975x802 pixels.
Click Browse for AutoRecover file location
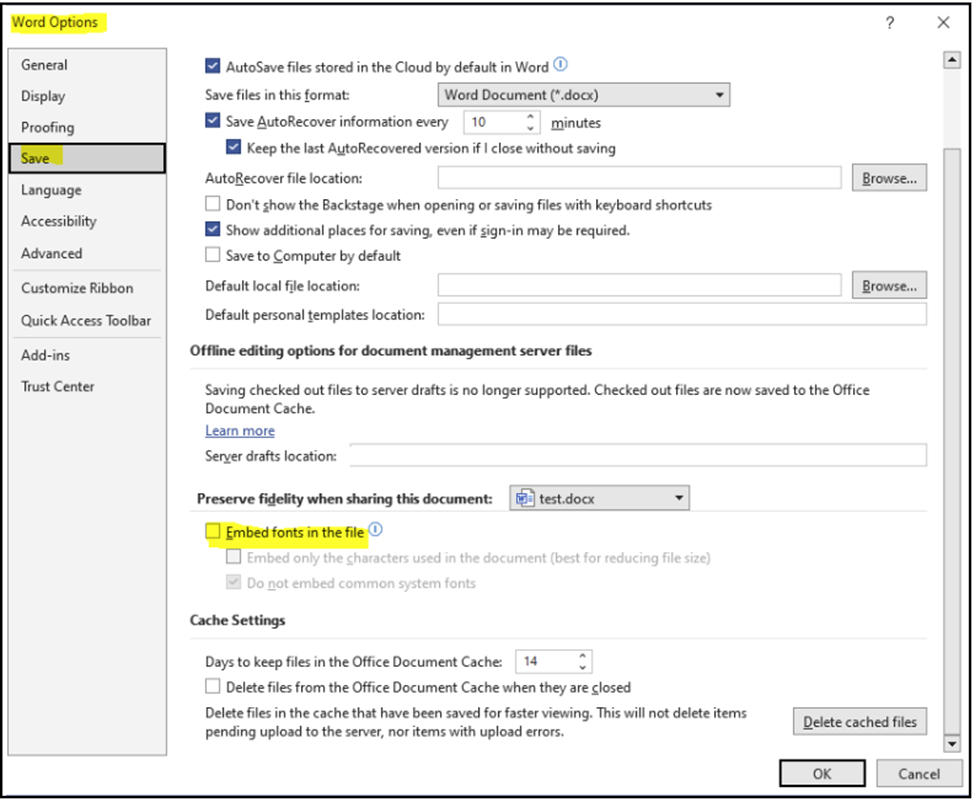click(x=889, y=178)
